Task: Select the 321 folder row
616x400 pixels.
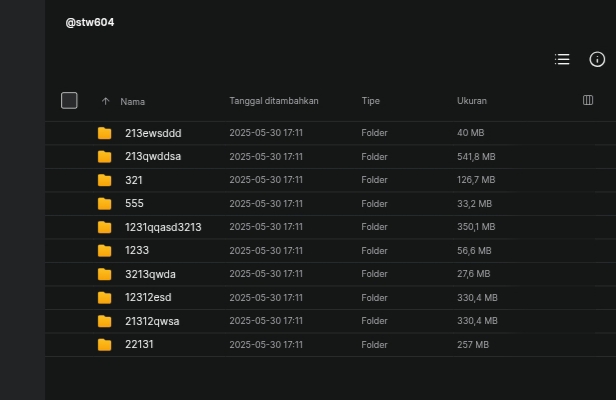Action: pyautogui.click(x=330, y=180)
